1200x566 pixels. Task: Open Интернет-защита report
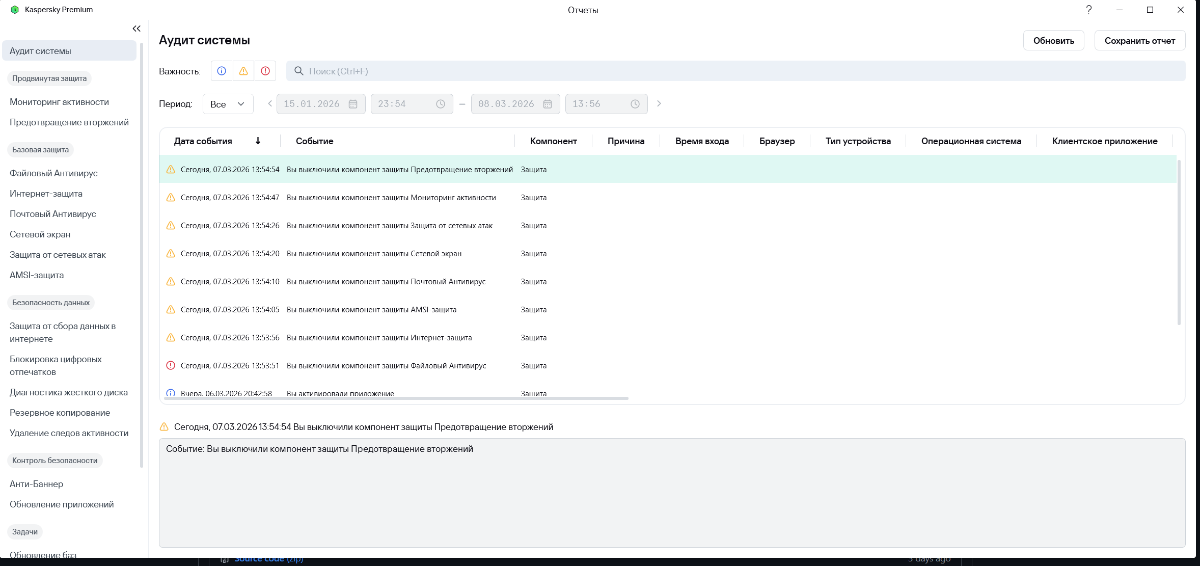[46, 193]
